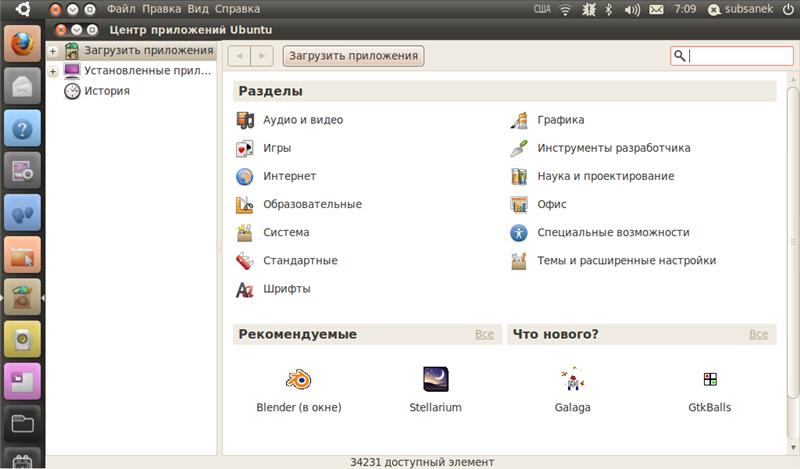800x469 pixels.
Task: Open the Графика category icon
Action: [x=519, y=120]
